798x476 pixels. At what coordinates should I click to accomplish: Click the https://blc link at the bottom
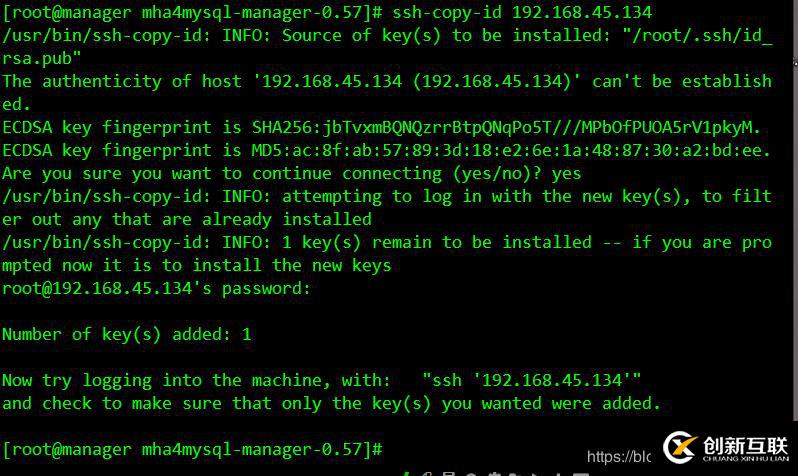point(619,457)
